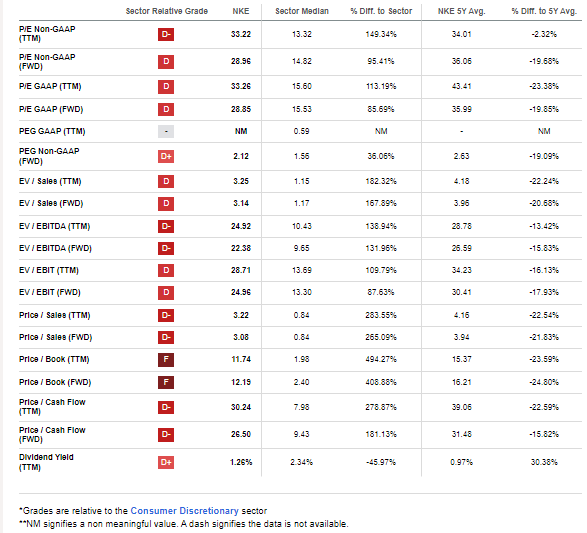Image resolution: width=587 pixels, height=533 pixels.
Task: Click the D- grade badge for P/E Non-GAAP (TTM)
Action: coord(166,34)
